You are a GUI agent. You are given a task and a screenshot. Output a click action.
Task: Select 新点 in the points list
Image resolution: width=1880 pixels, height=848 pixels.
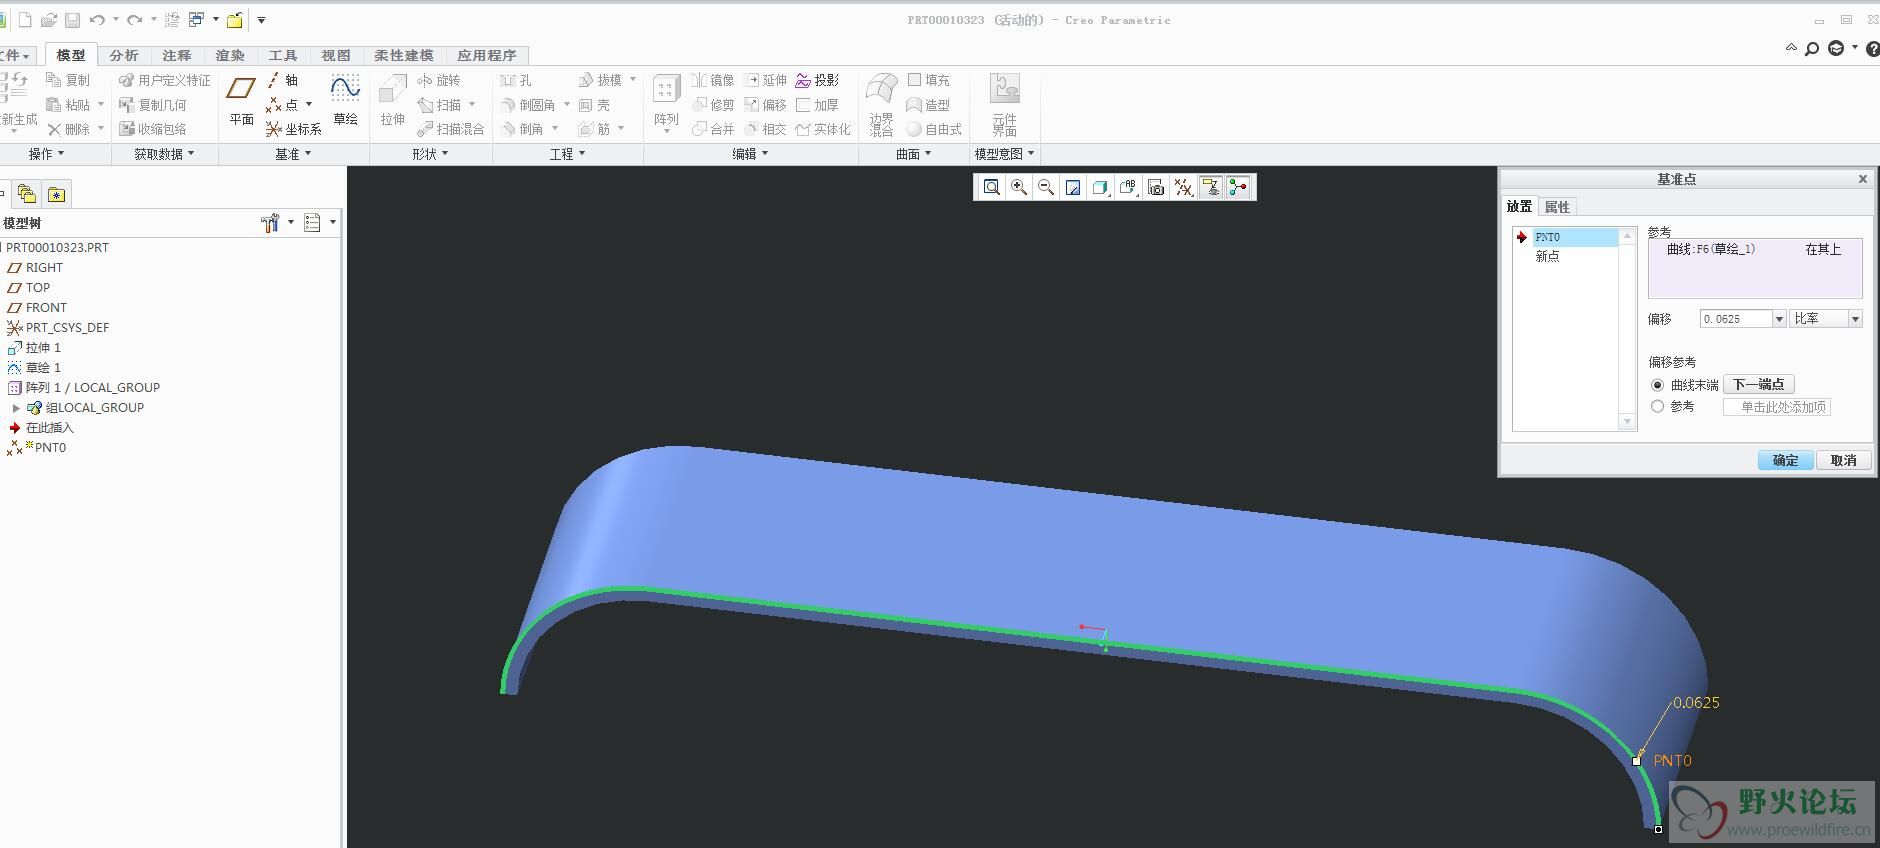point(1547,257)
